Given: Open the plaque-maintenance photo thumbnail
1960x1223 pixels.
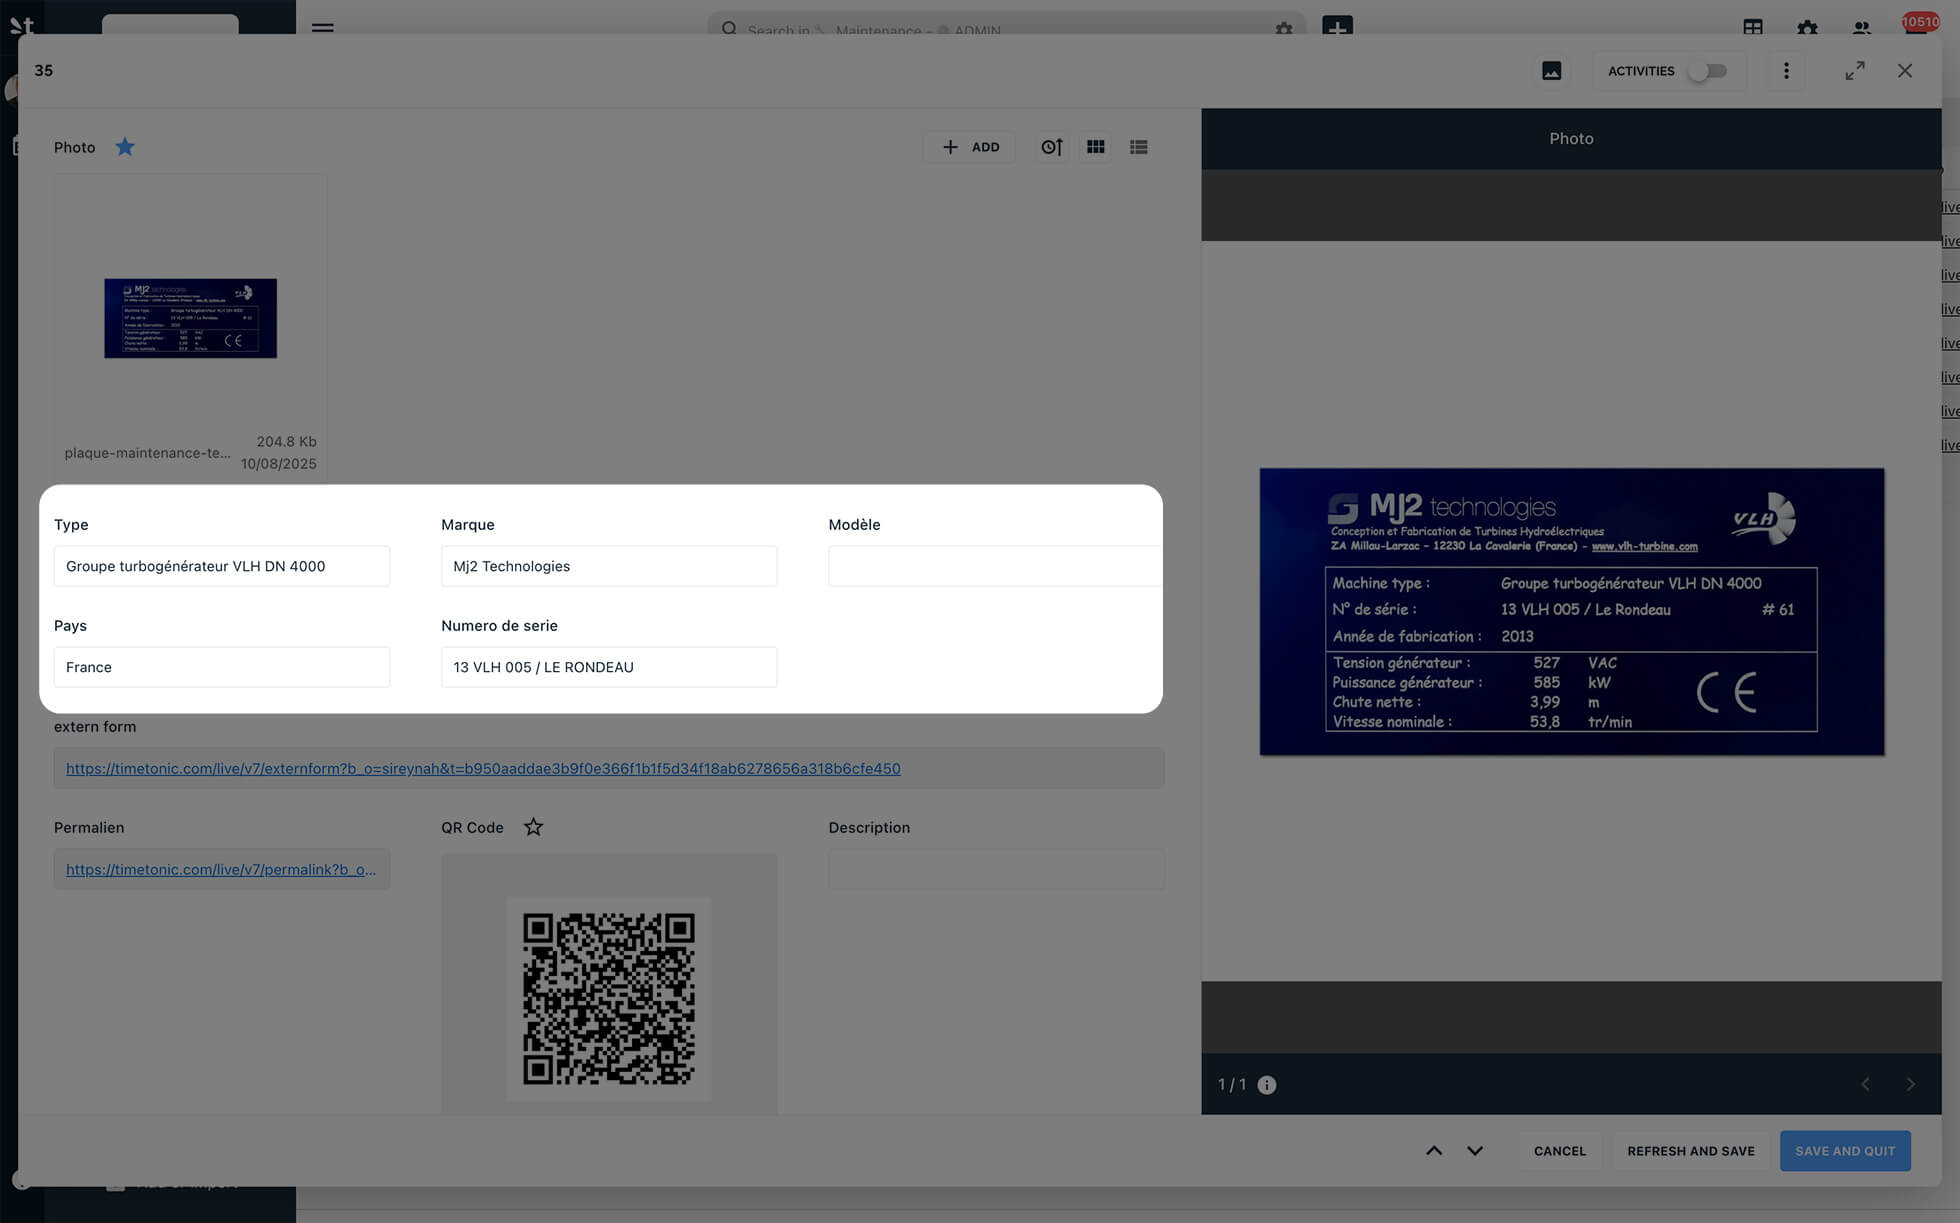Looking at the screenshot, I should coord(190,318).
